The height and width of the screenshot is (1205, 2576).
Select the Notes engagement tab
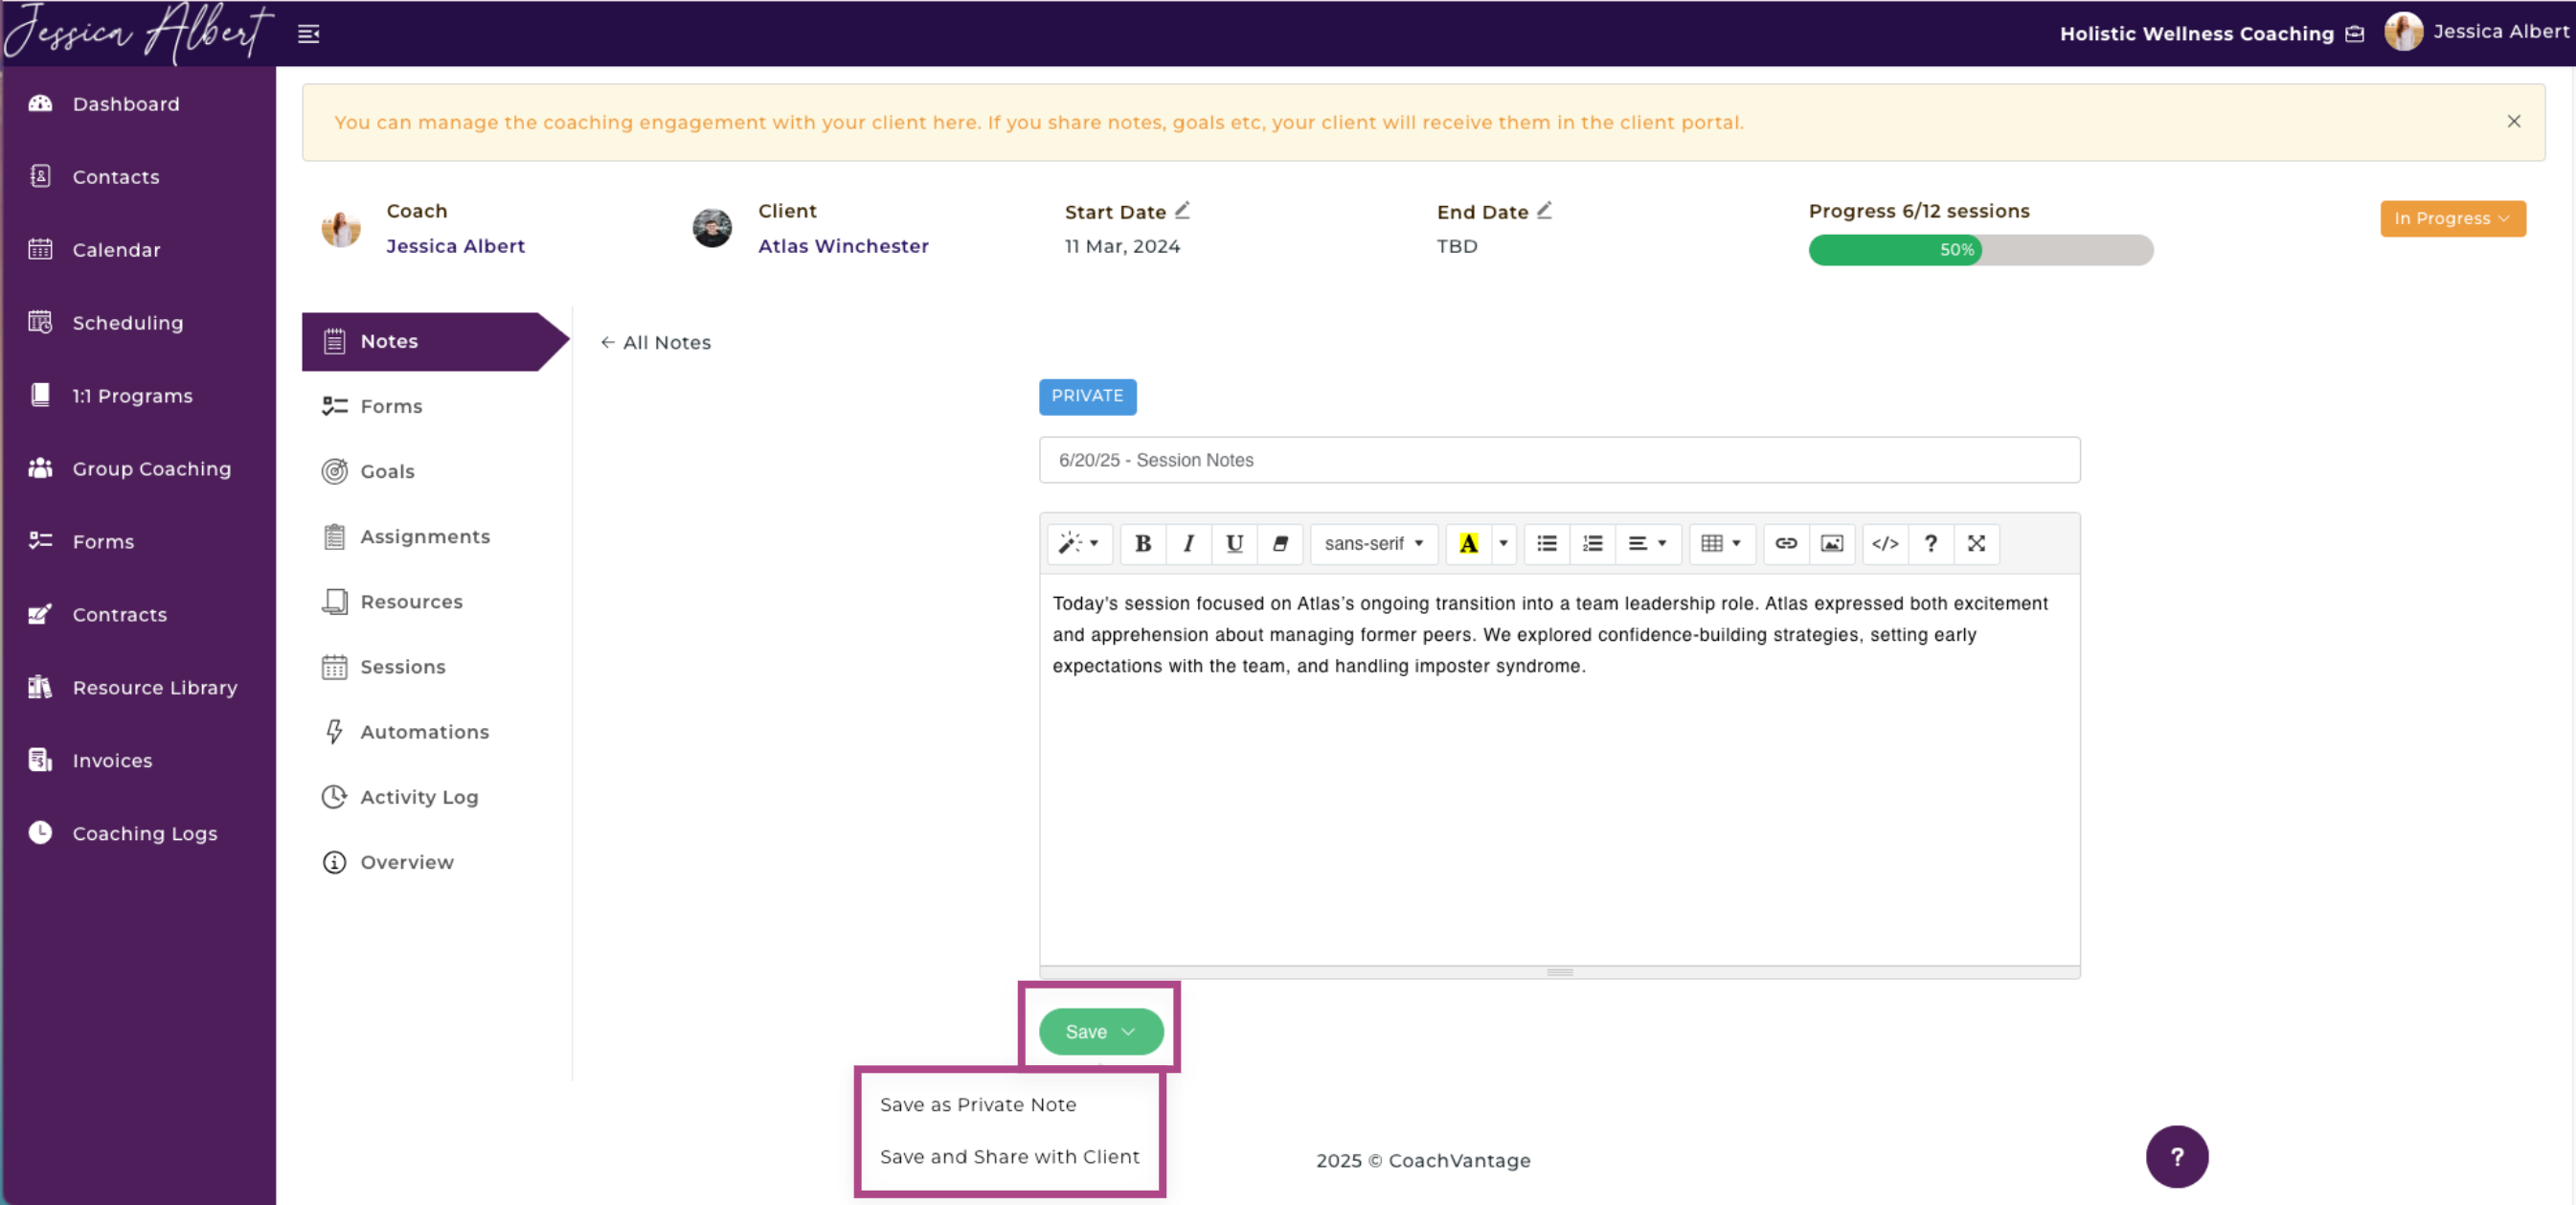[x=435, y=342]
